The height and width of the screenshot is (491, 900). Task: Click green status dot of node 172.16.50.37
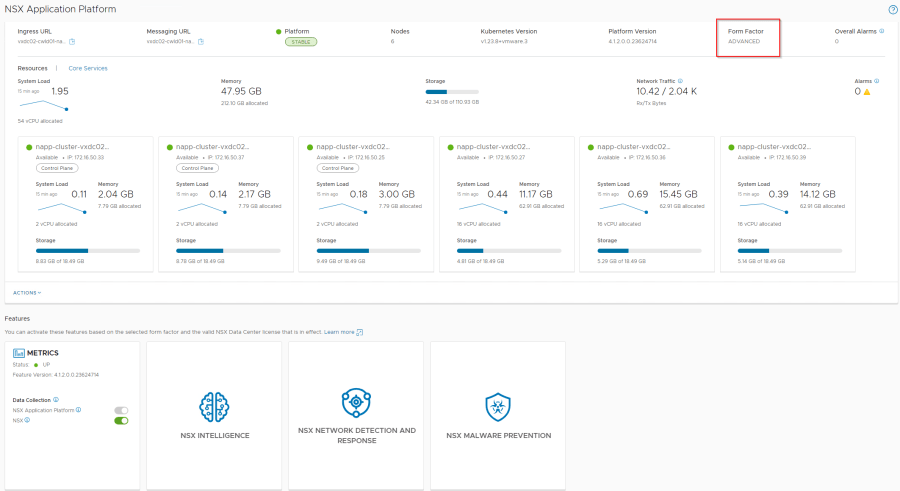pos(169,147)
